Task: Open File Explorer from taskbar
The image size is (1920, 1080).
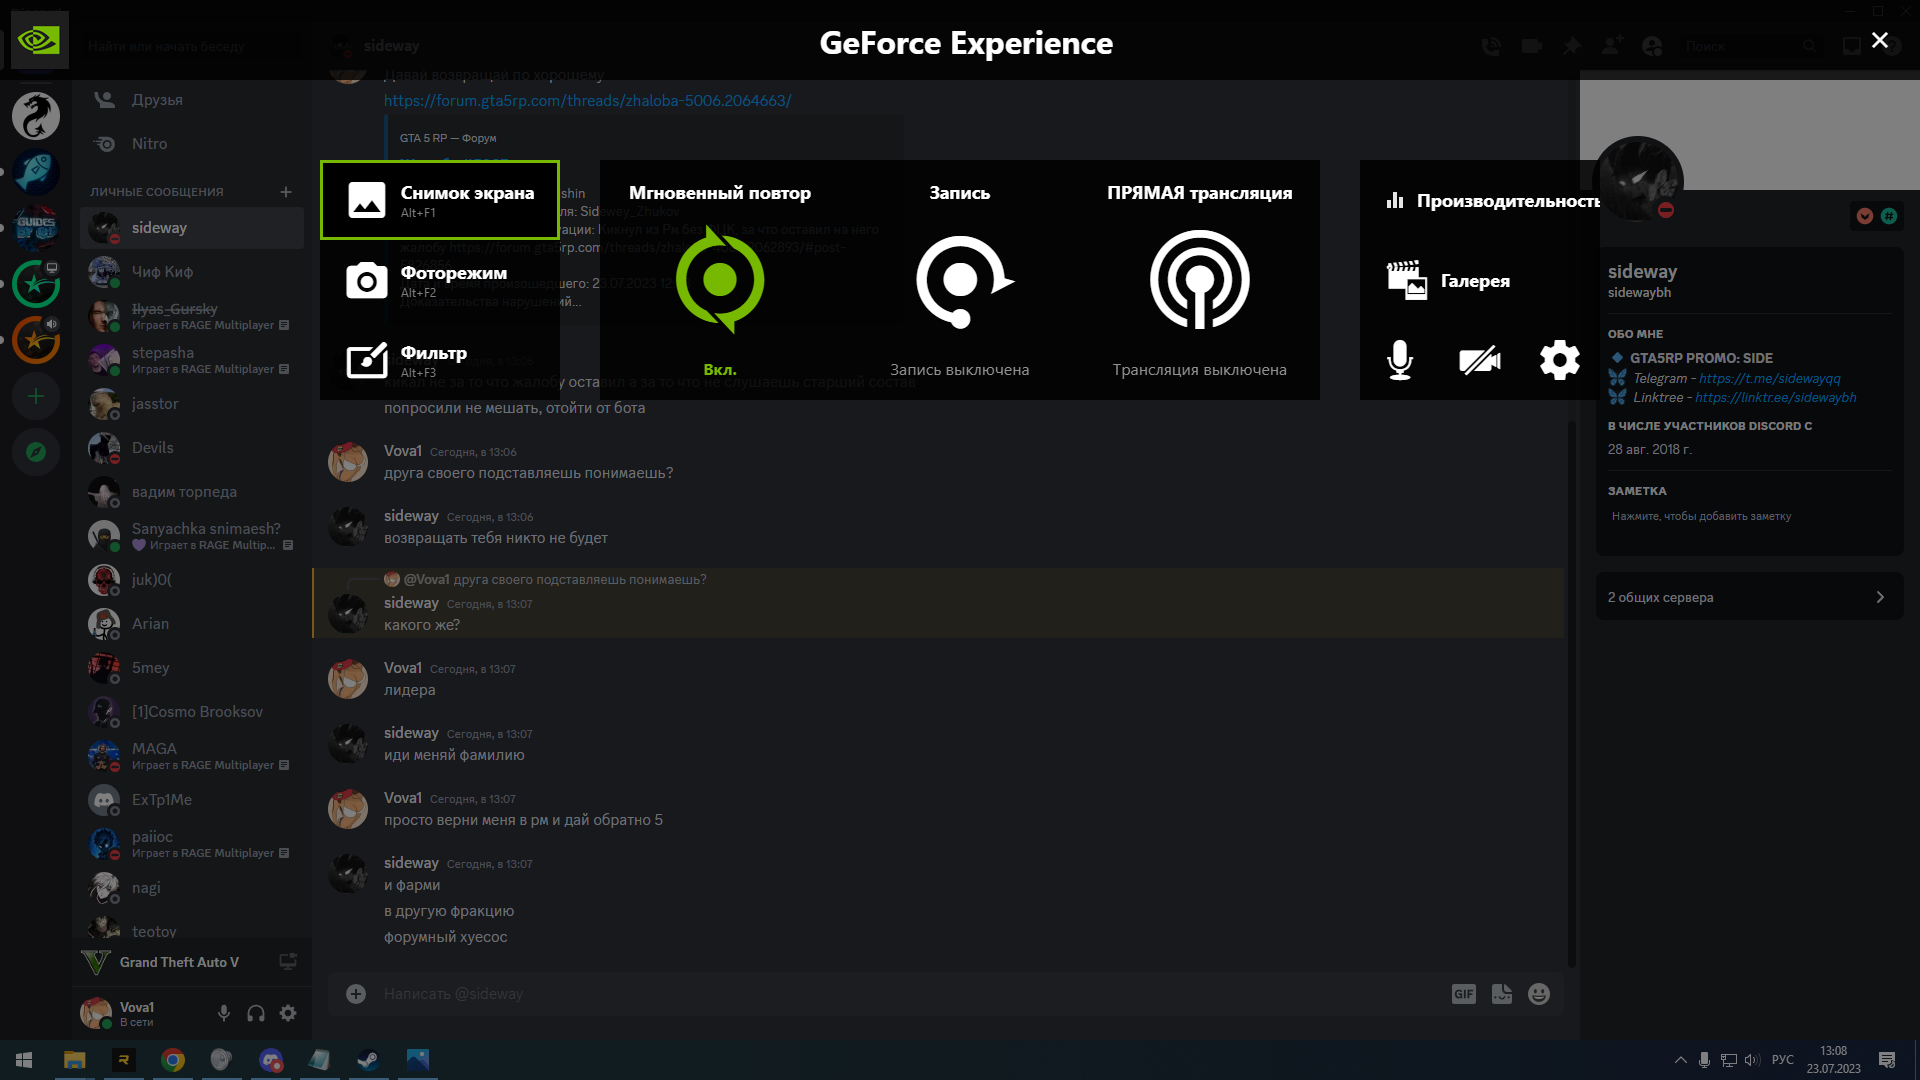Action: coord(75,1060)
